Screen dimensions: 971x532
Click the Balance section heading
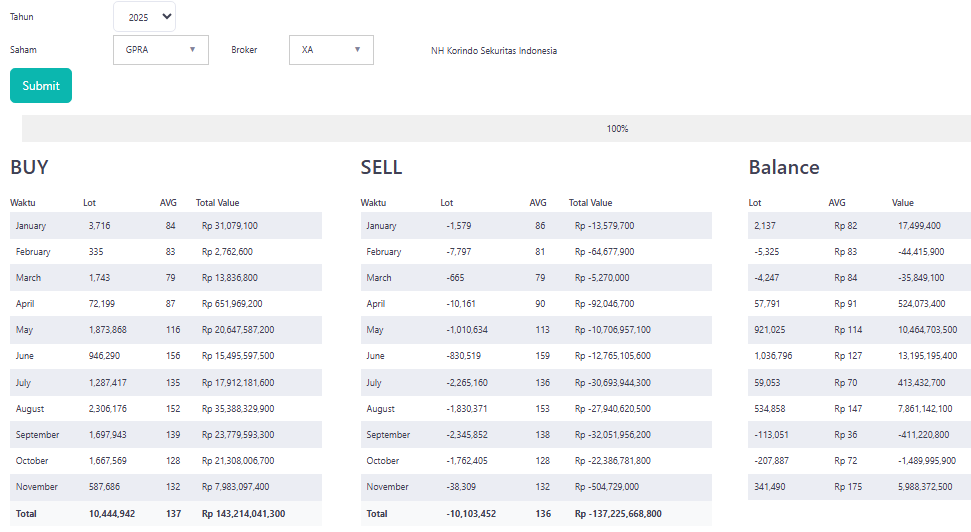[784, 168]
